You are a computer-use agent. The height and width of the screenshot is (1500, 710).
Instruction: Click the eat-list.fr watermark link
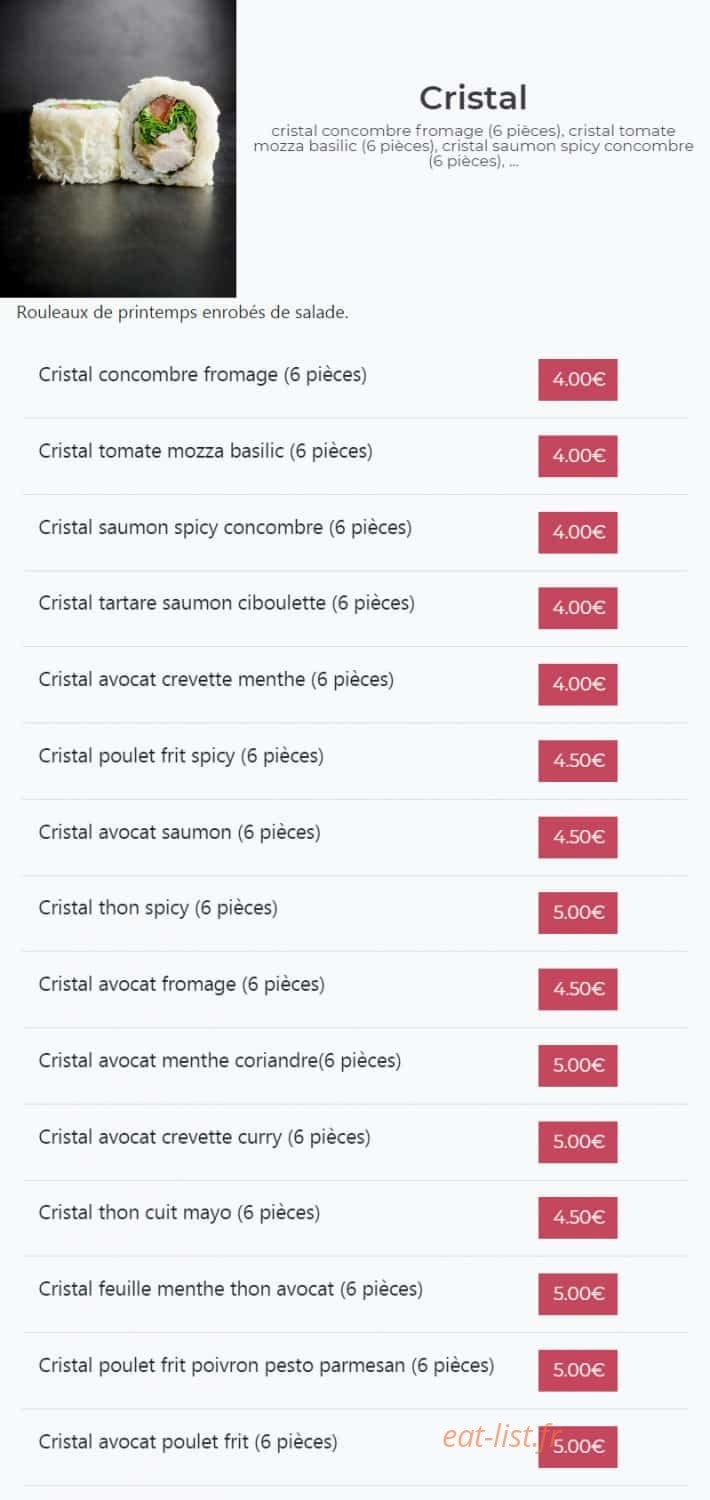tap(502, 1437)
